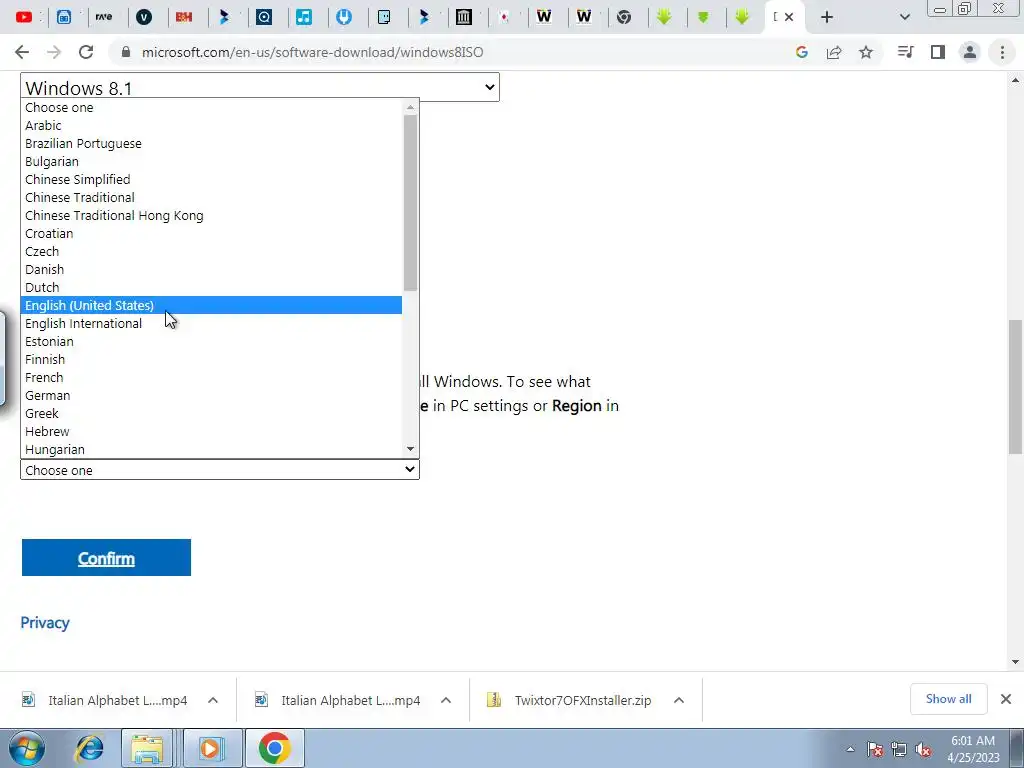Screen dimensions: 1024x768
Task: Launch Internet Explorer from the taskbar
Action: 89,748
